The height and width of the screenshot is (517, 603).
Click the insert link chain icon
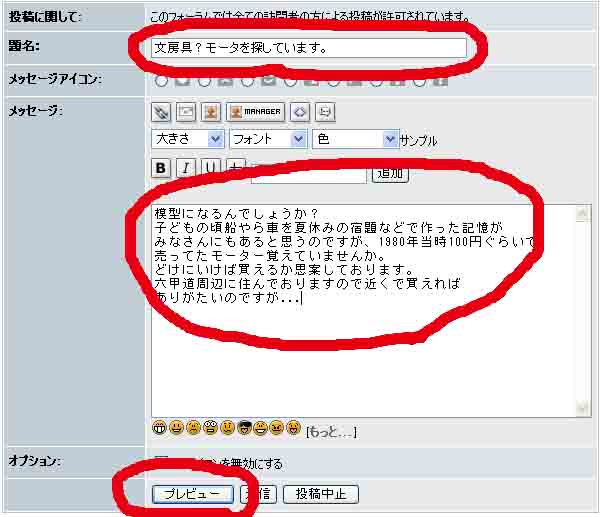[161, 112]
